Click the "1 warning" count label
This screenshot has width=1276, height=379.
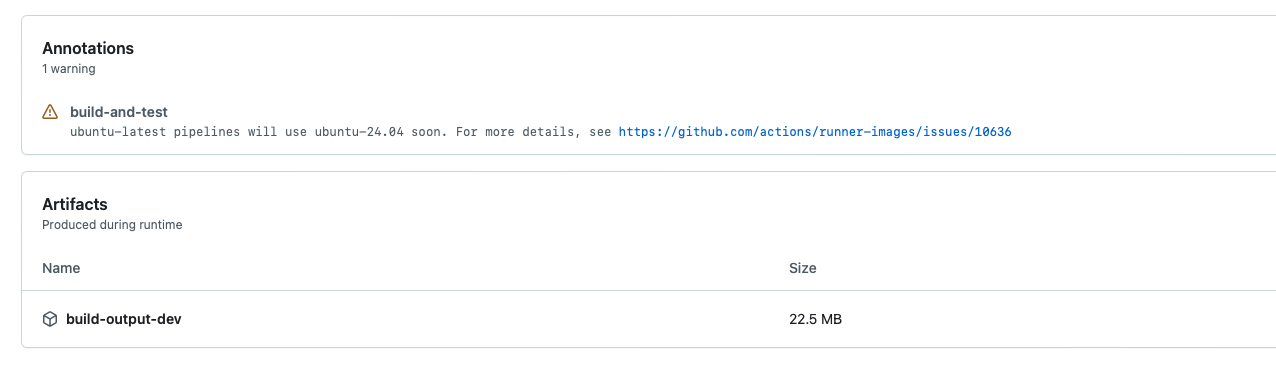69,69
